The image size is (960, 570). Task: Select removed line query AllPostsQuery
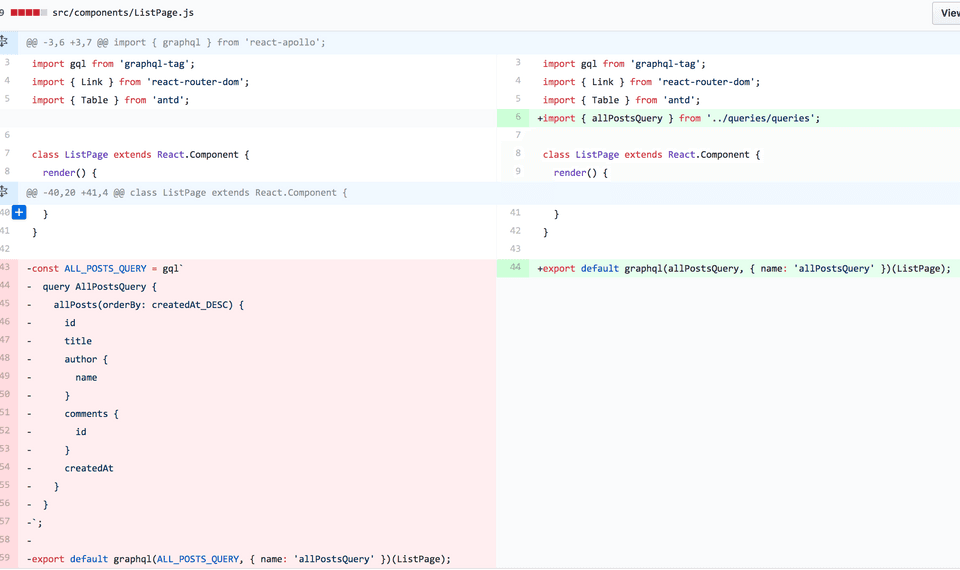coord(92,287)
